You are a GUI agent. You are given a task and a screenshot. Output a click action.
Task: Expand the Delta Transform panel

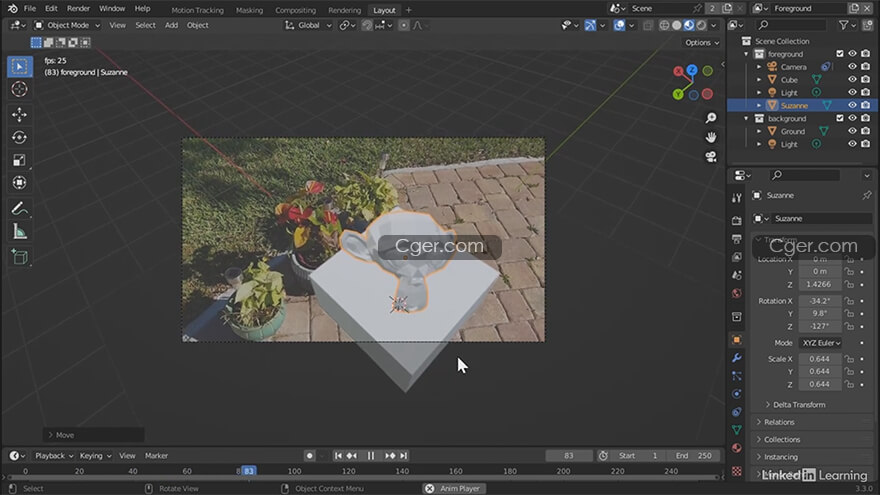(x=800, y=404)
